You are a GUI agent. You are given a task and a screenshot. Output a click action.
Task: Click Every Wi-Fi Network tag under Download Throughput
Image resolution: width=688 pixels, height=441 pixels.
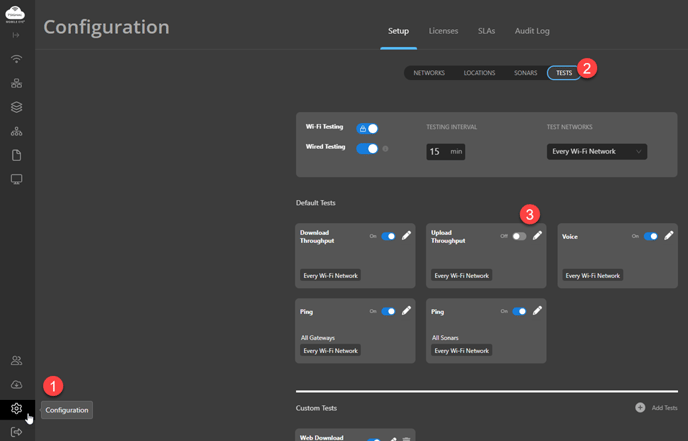330,276
